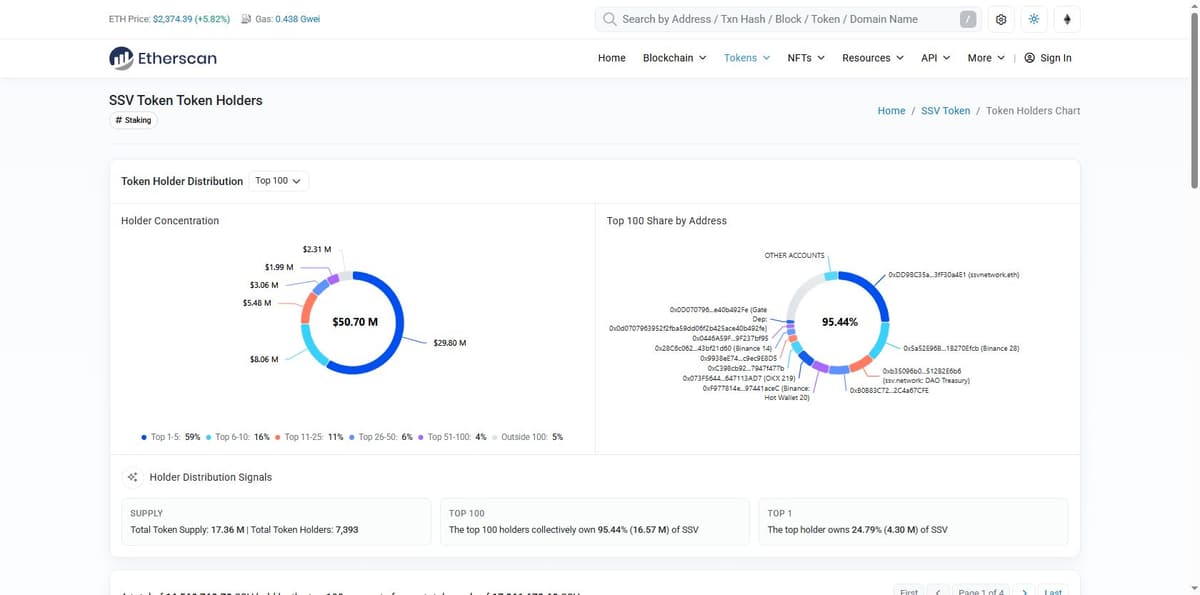Toggle the Top 26-50 legend entry
The width and height of the screenshot is (1200, 595).
coord(381,437)
